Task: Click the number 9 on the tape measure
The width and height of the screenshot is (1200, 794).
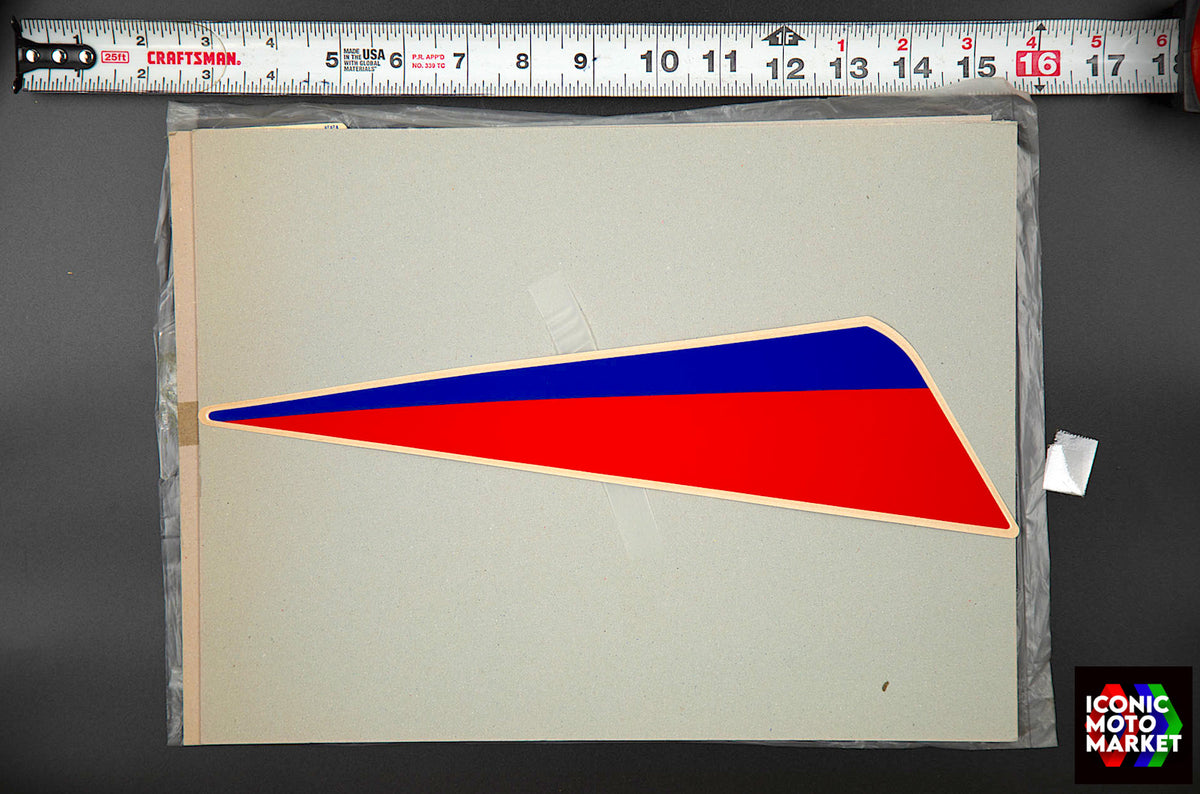Action: [x=580, y=60]
